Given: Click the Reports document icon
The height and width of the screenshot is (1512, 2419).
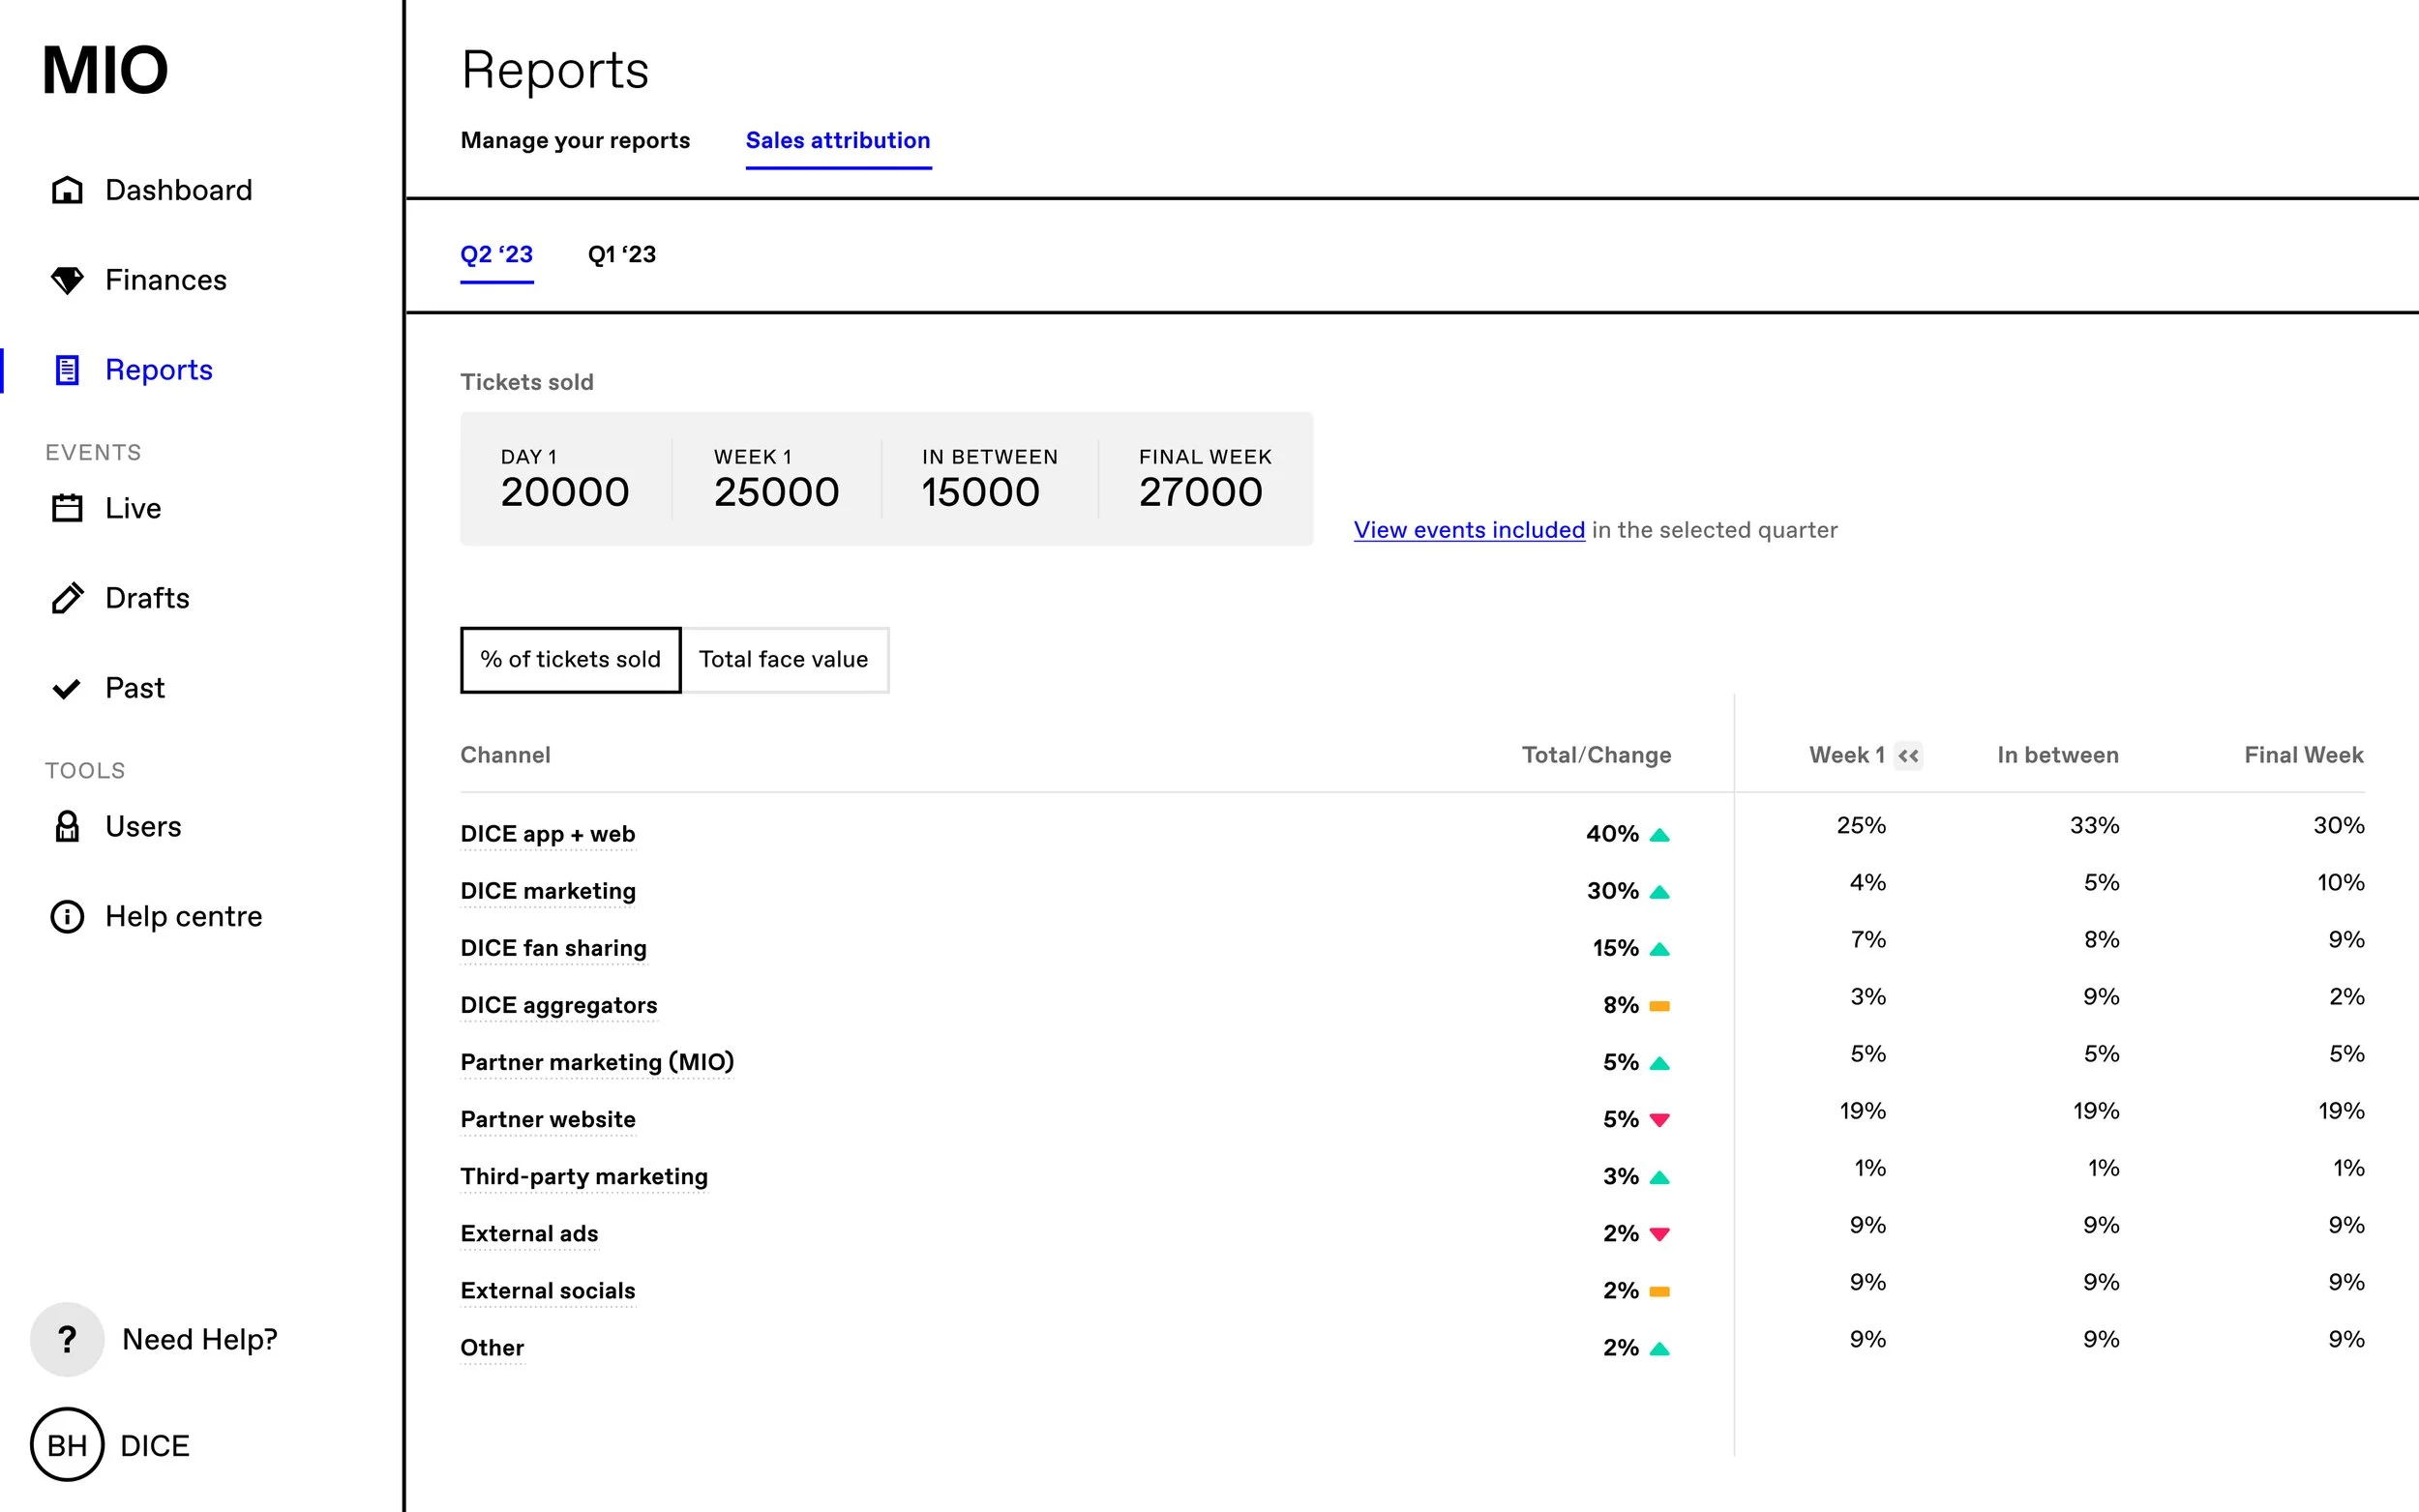Looking at the screenshot, I should (x=67, y=370).
